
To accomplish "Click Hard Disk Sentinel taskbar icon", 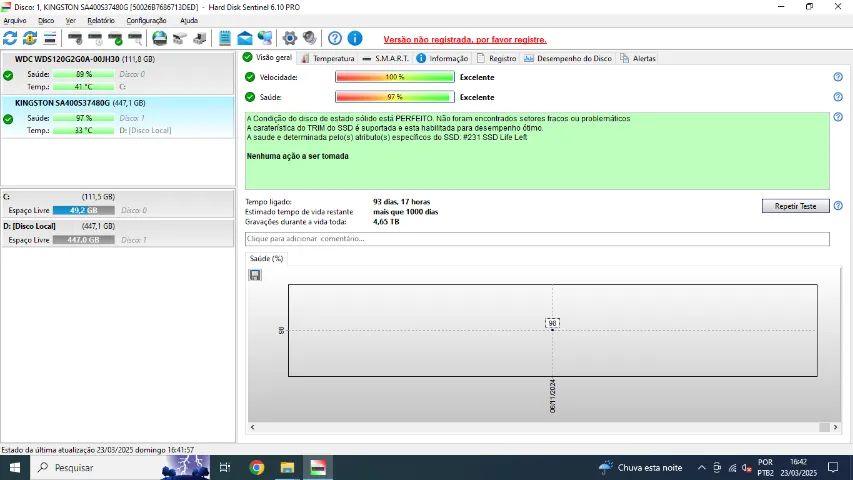I will point(318,467).
